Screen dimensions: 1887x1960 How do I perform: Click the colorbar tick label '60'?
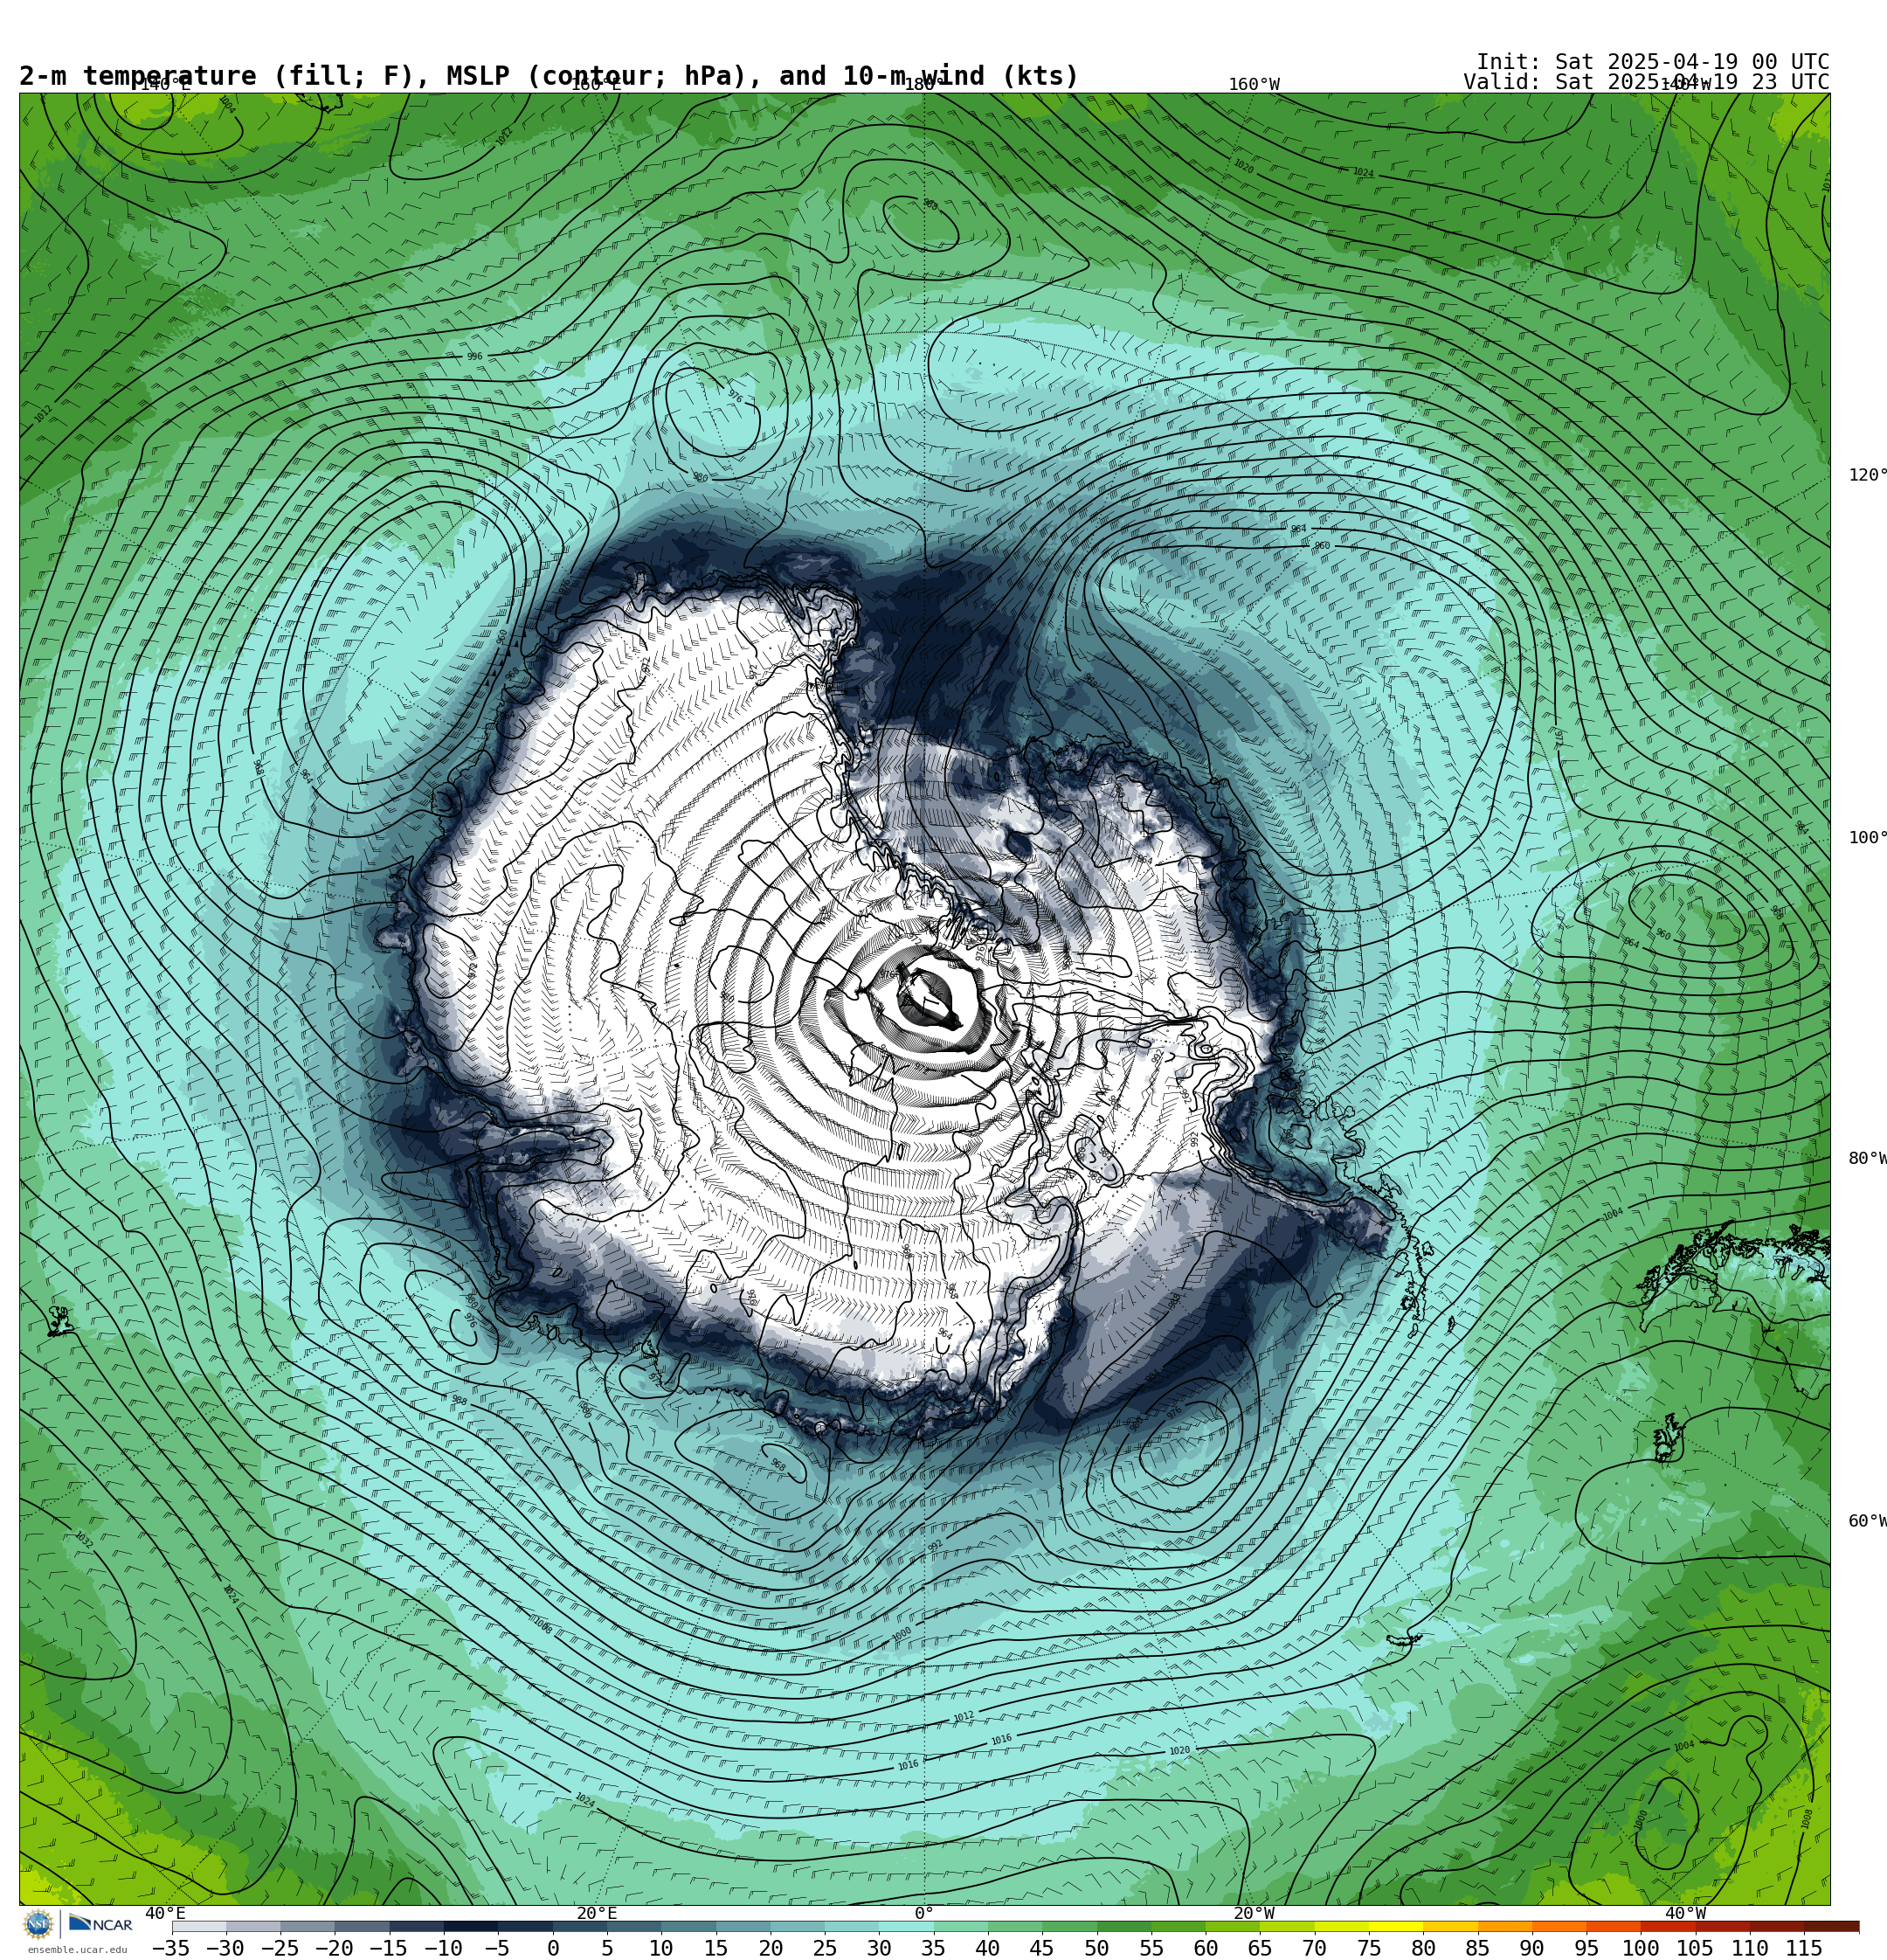[1206, 1949]
